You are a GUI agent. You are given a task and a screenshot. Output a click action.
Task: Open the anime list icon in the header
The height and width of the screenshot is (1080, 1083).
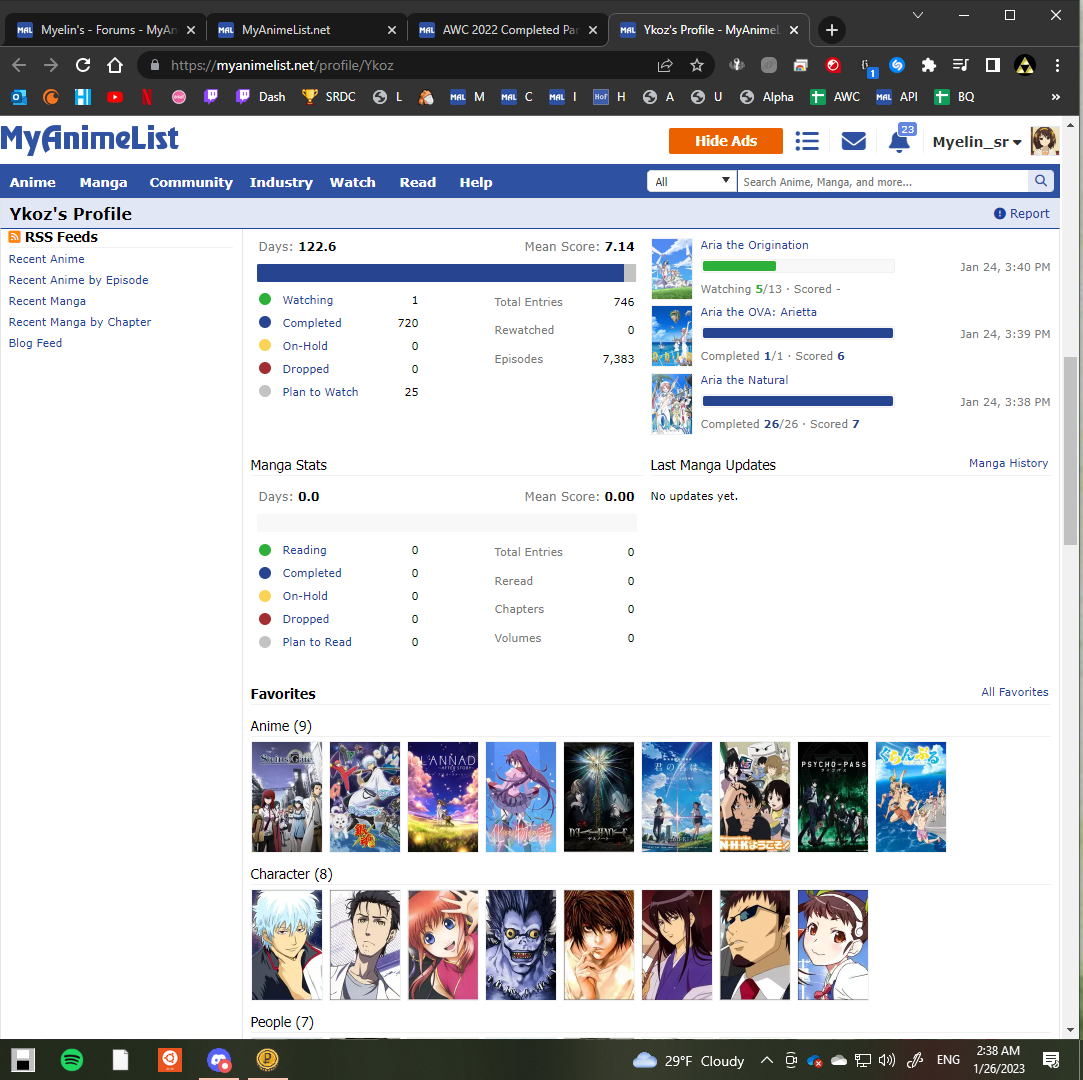(x=806, y=142)
